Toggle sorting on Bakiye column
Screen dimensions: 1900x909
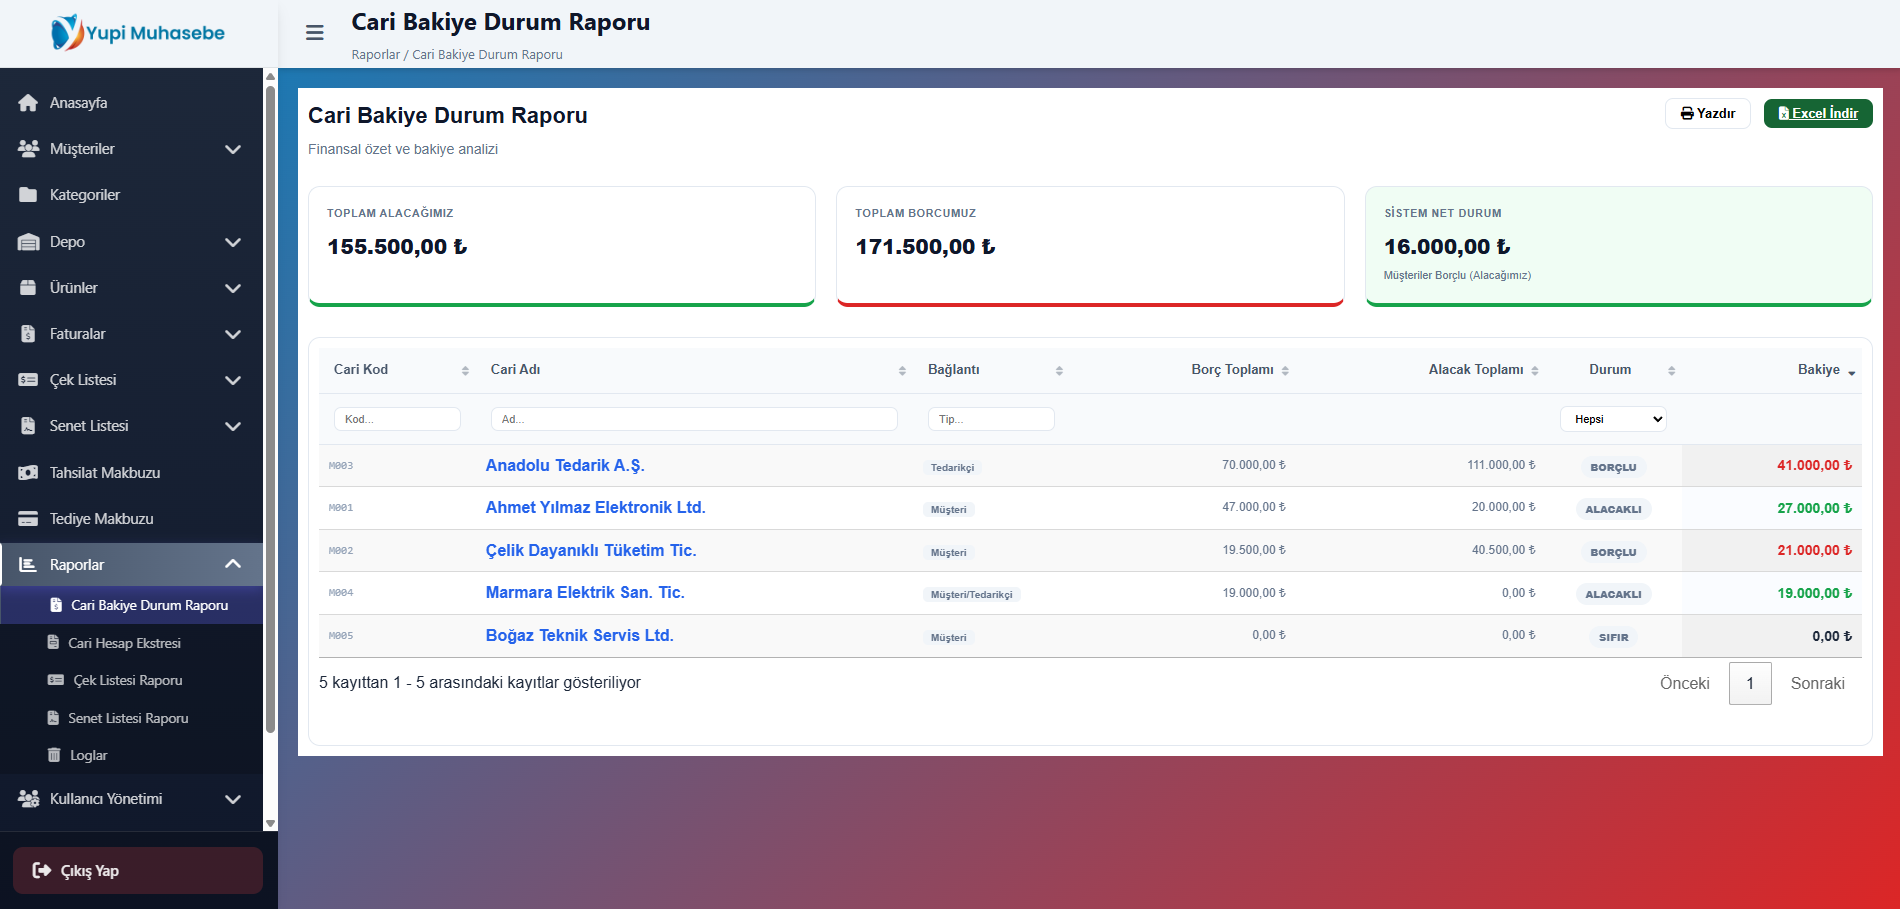coord(1825,370)
